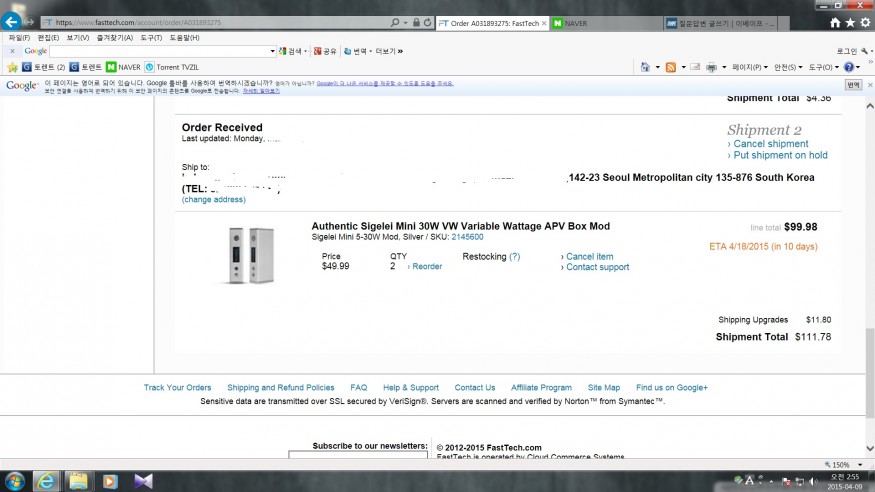Open the zoom level 150% dropdown
The height and width of the screenshot is (492, 875).
click(x=860, y=465)
